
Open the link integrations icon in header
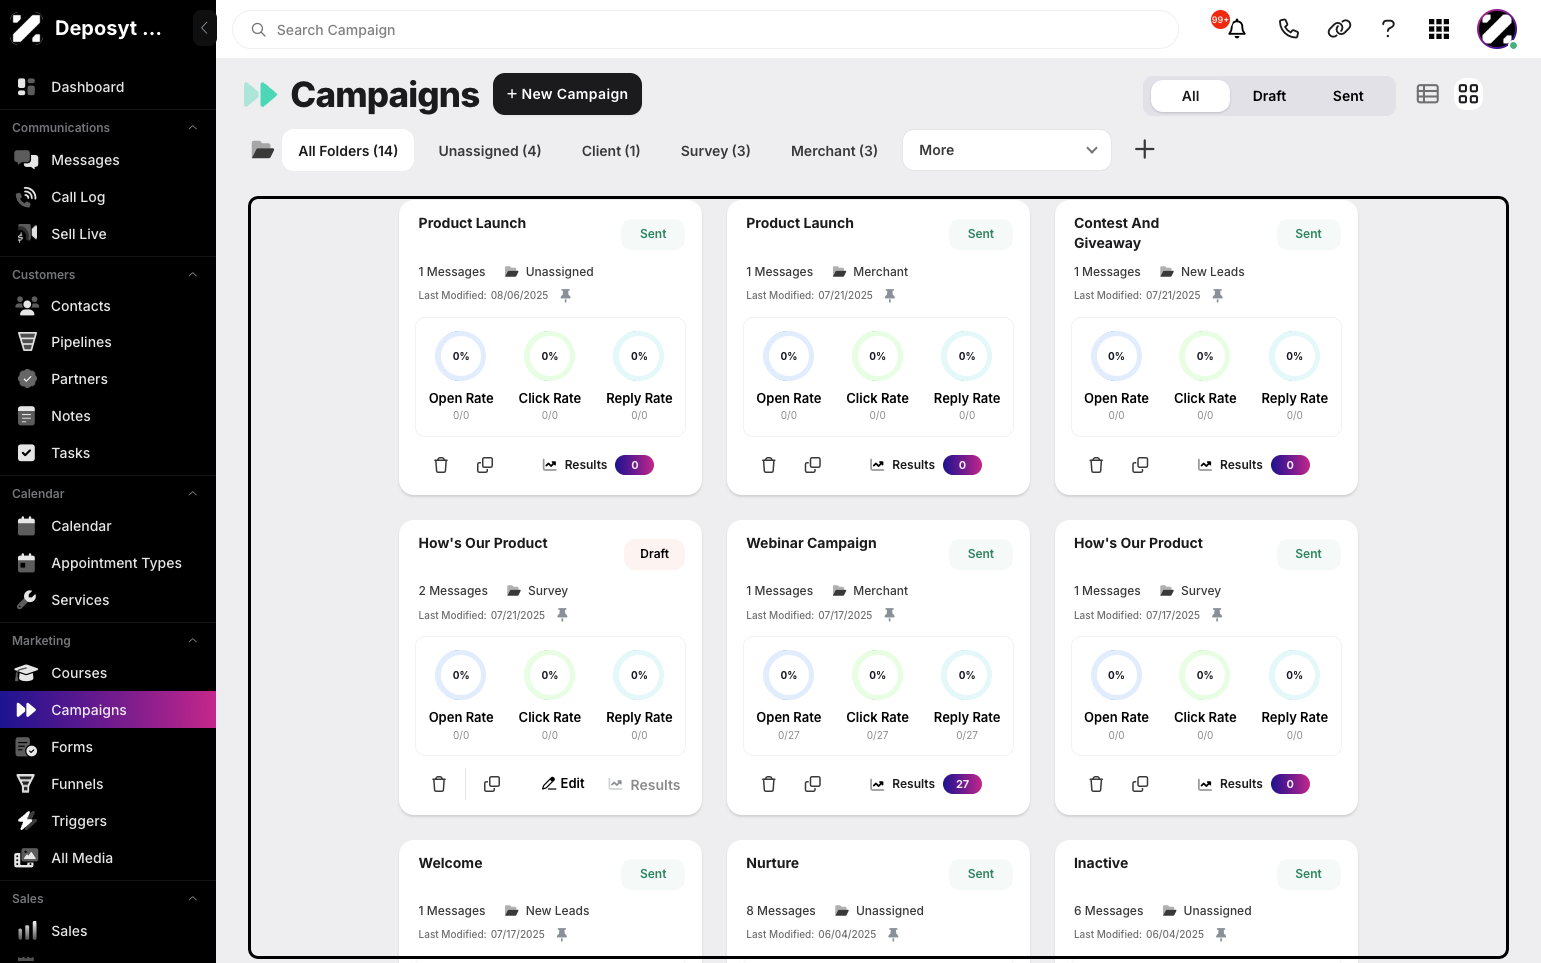[x=1339, y=29]
